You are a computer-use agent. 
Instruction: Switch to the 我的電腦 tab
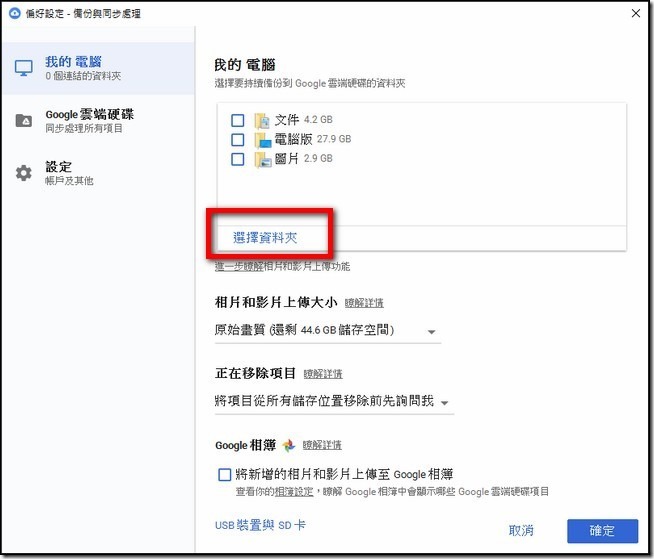pyautogui.click(x=98, y=68)
